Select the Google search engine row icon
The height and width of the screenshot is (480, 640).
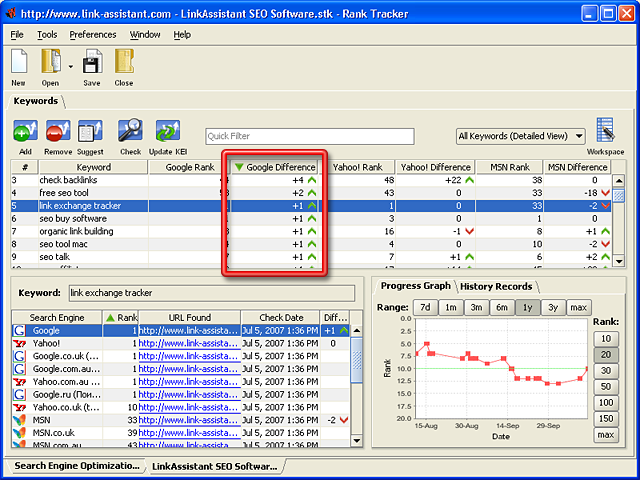pos(19,331)
